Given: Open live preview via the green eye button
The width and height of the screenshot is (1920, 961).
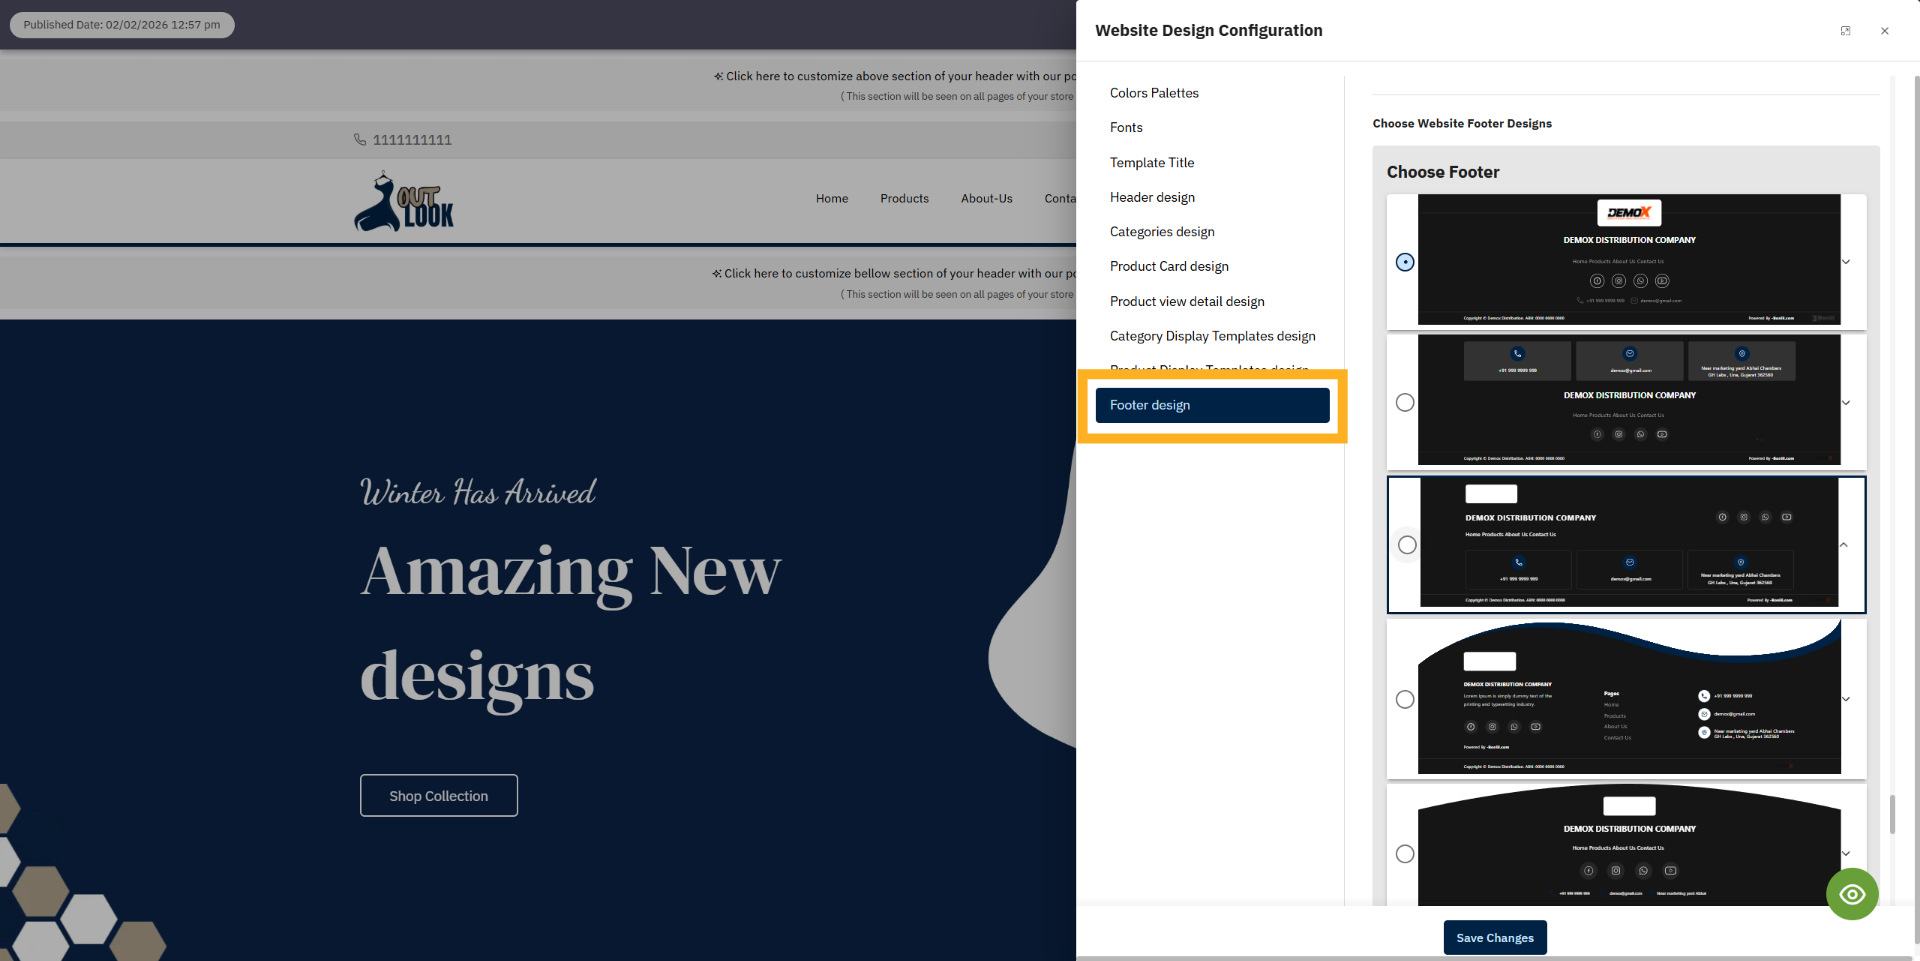Looking at the screenshot, I should click(x=1852, y=894).
